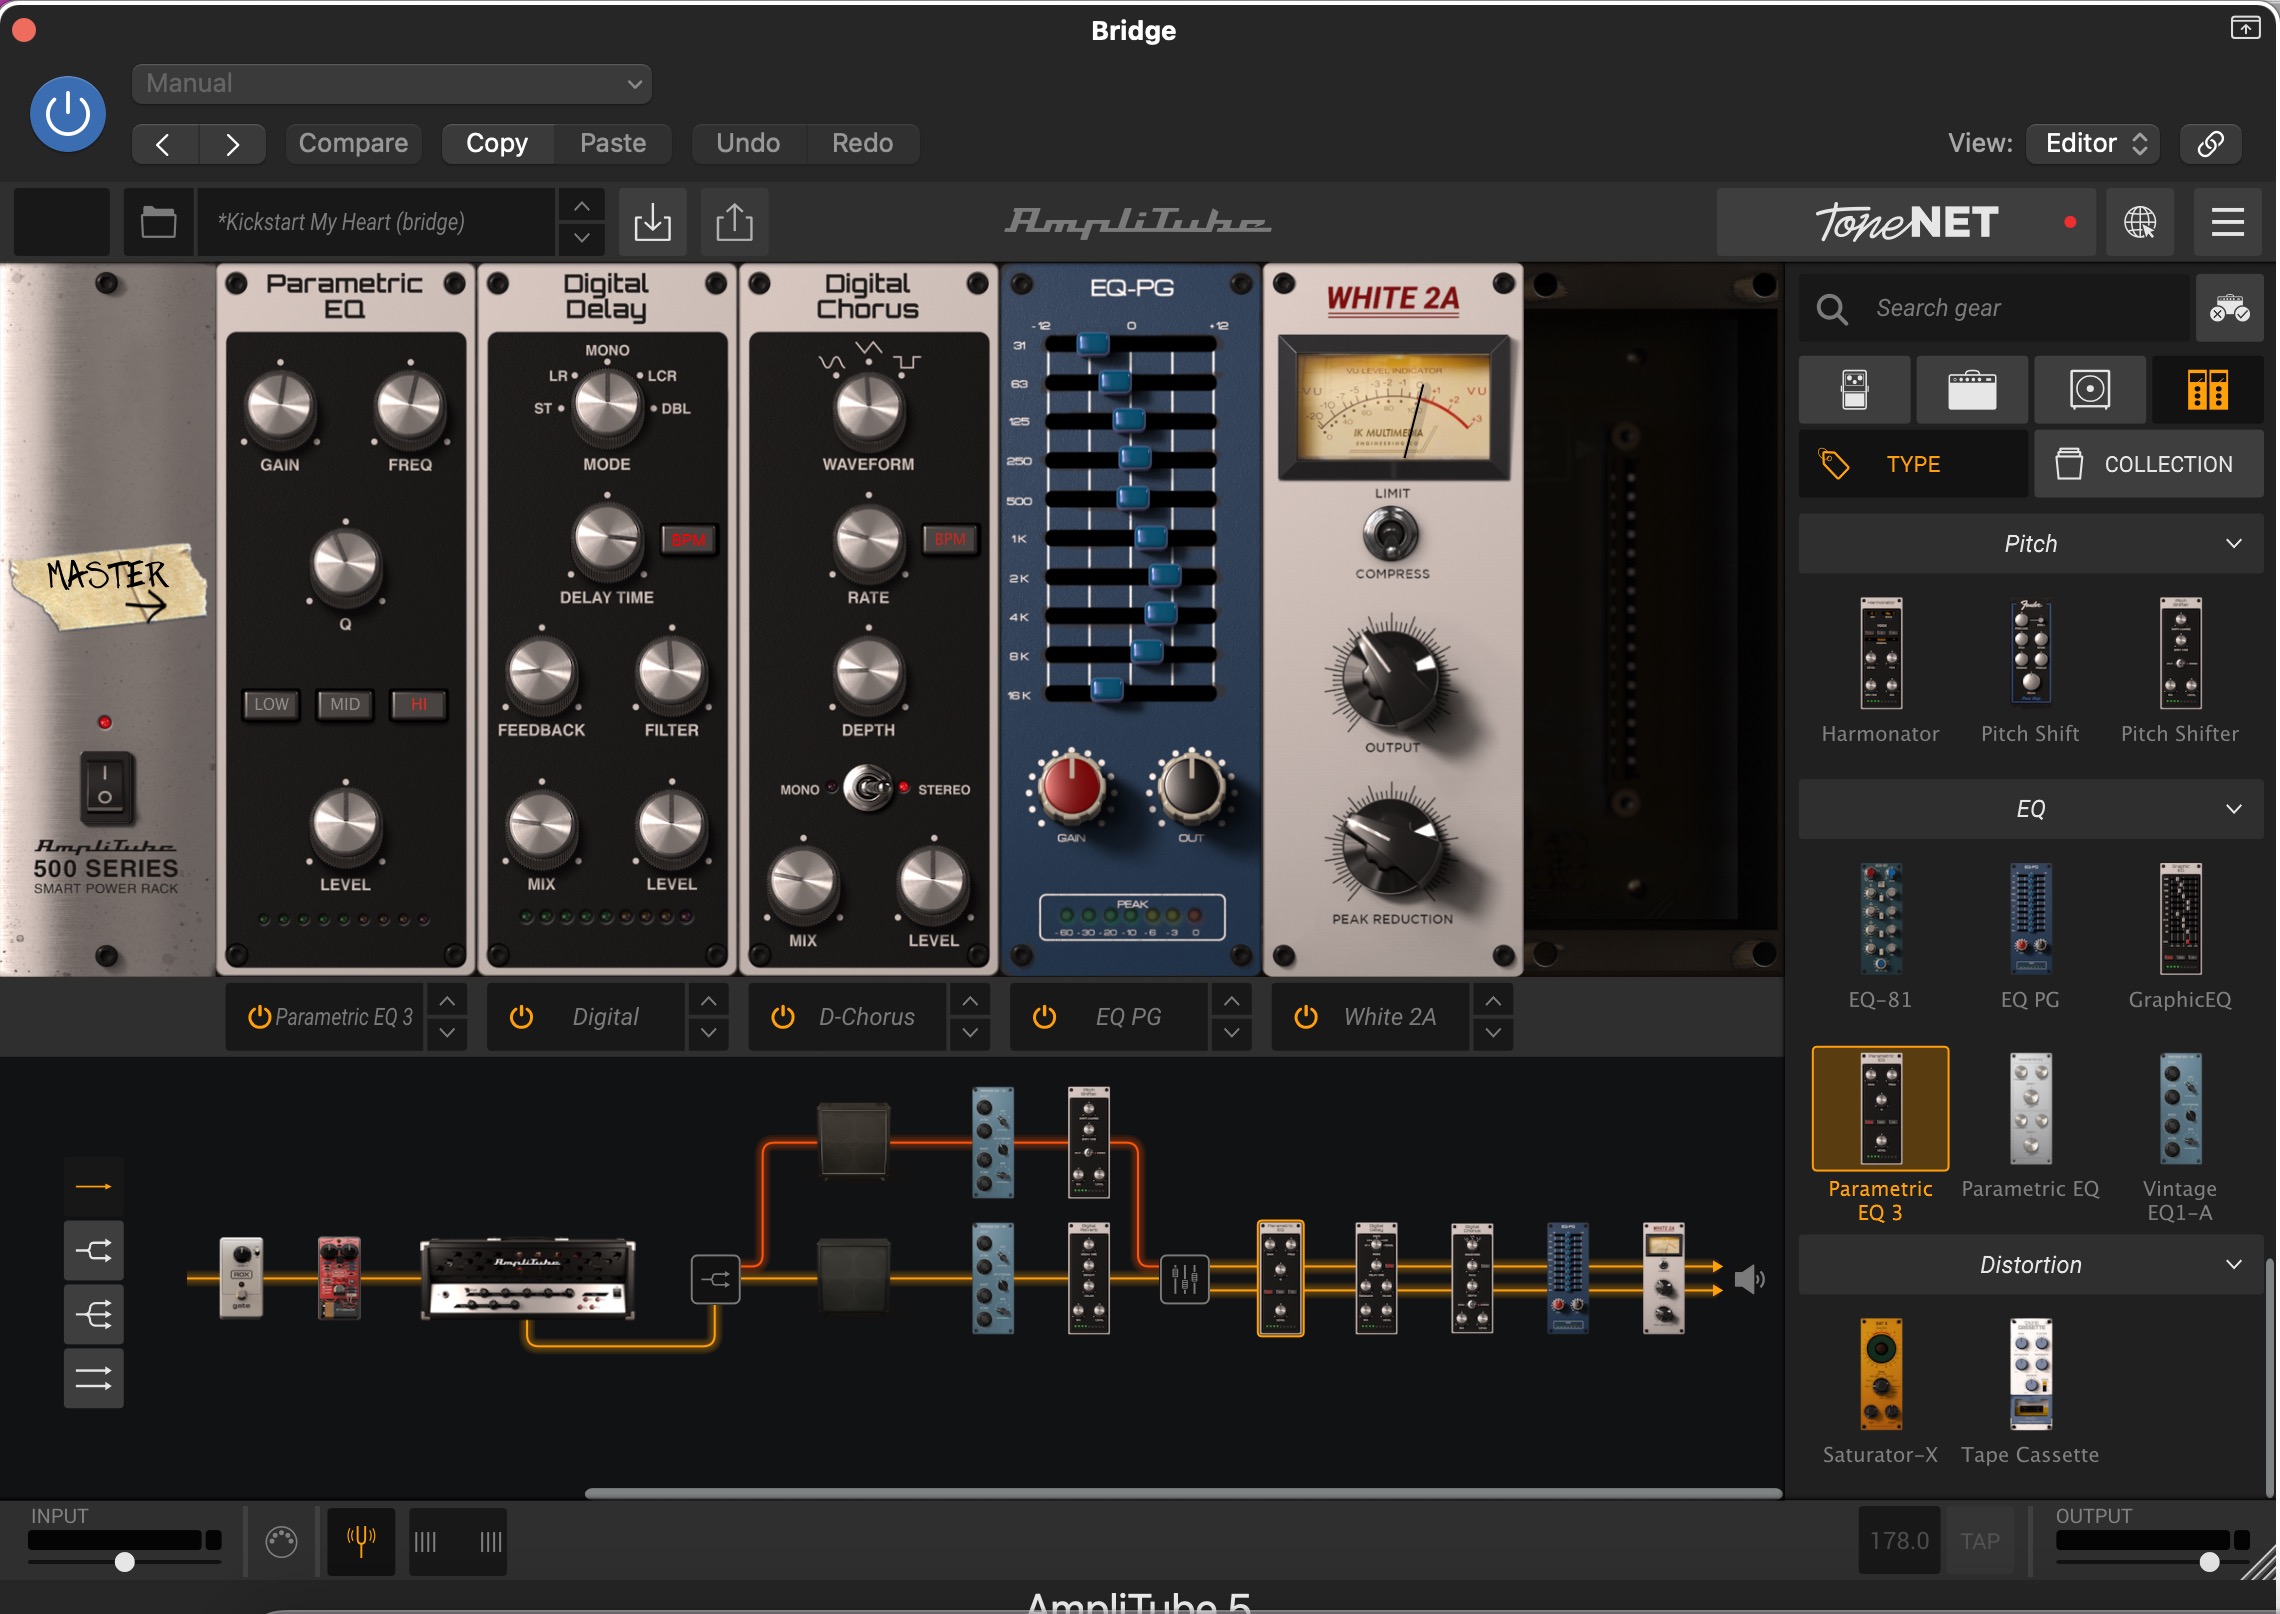Click the Compare button
2280x1614 pixels.
tap(353, 143)
